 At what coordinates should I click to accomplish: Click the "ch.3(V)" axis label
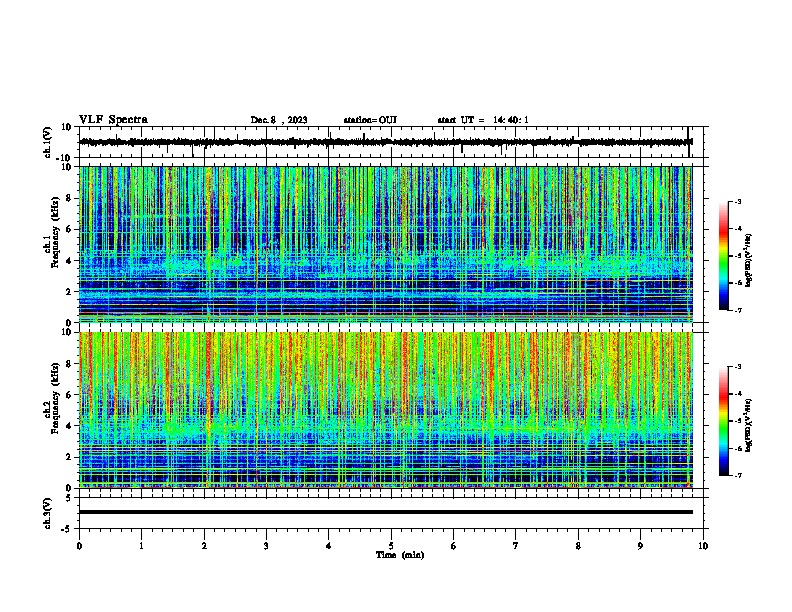pos(48,513)
